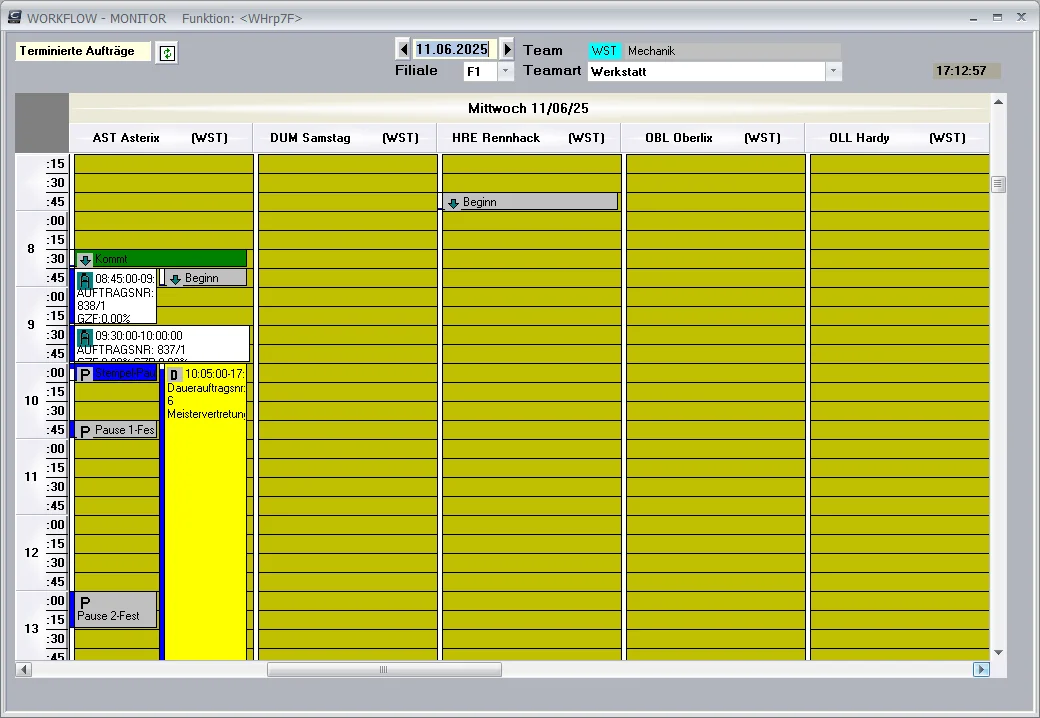Select the AST Asterix column header
1040x718 pixels.
tap(160, 138)
